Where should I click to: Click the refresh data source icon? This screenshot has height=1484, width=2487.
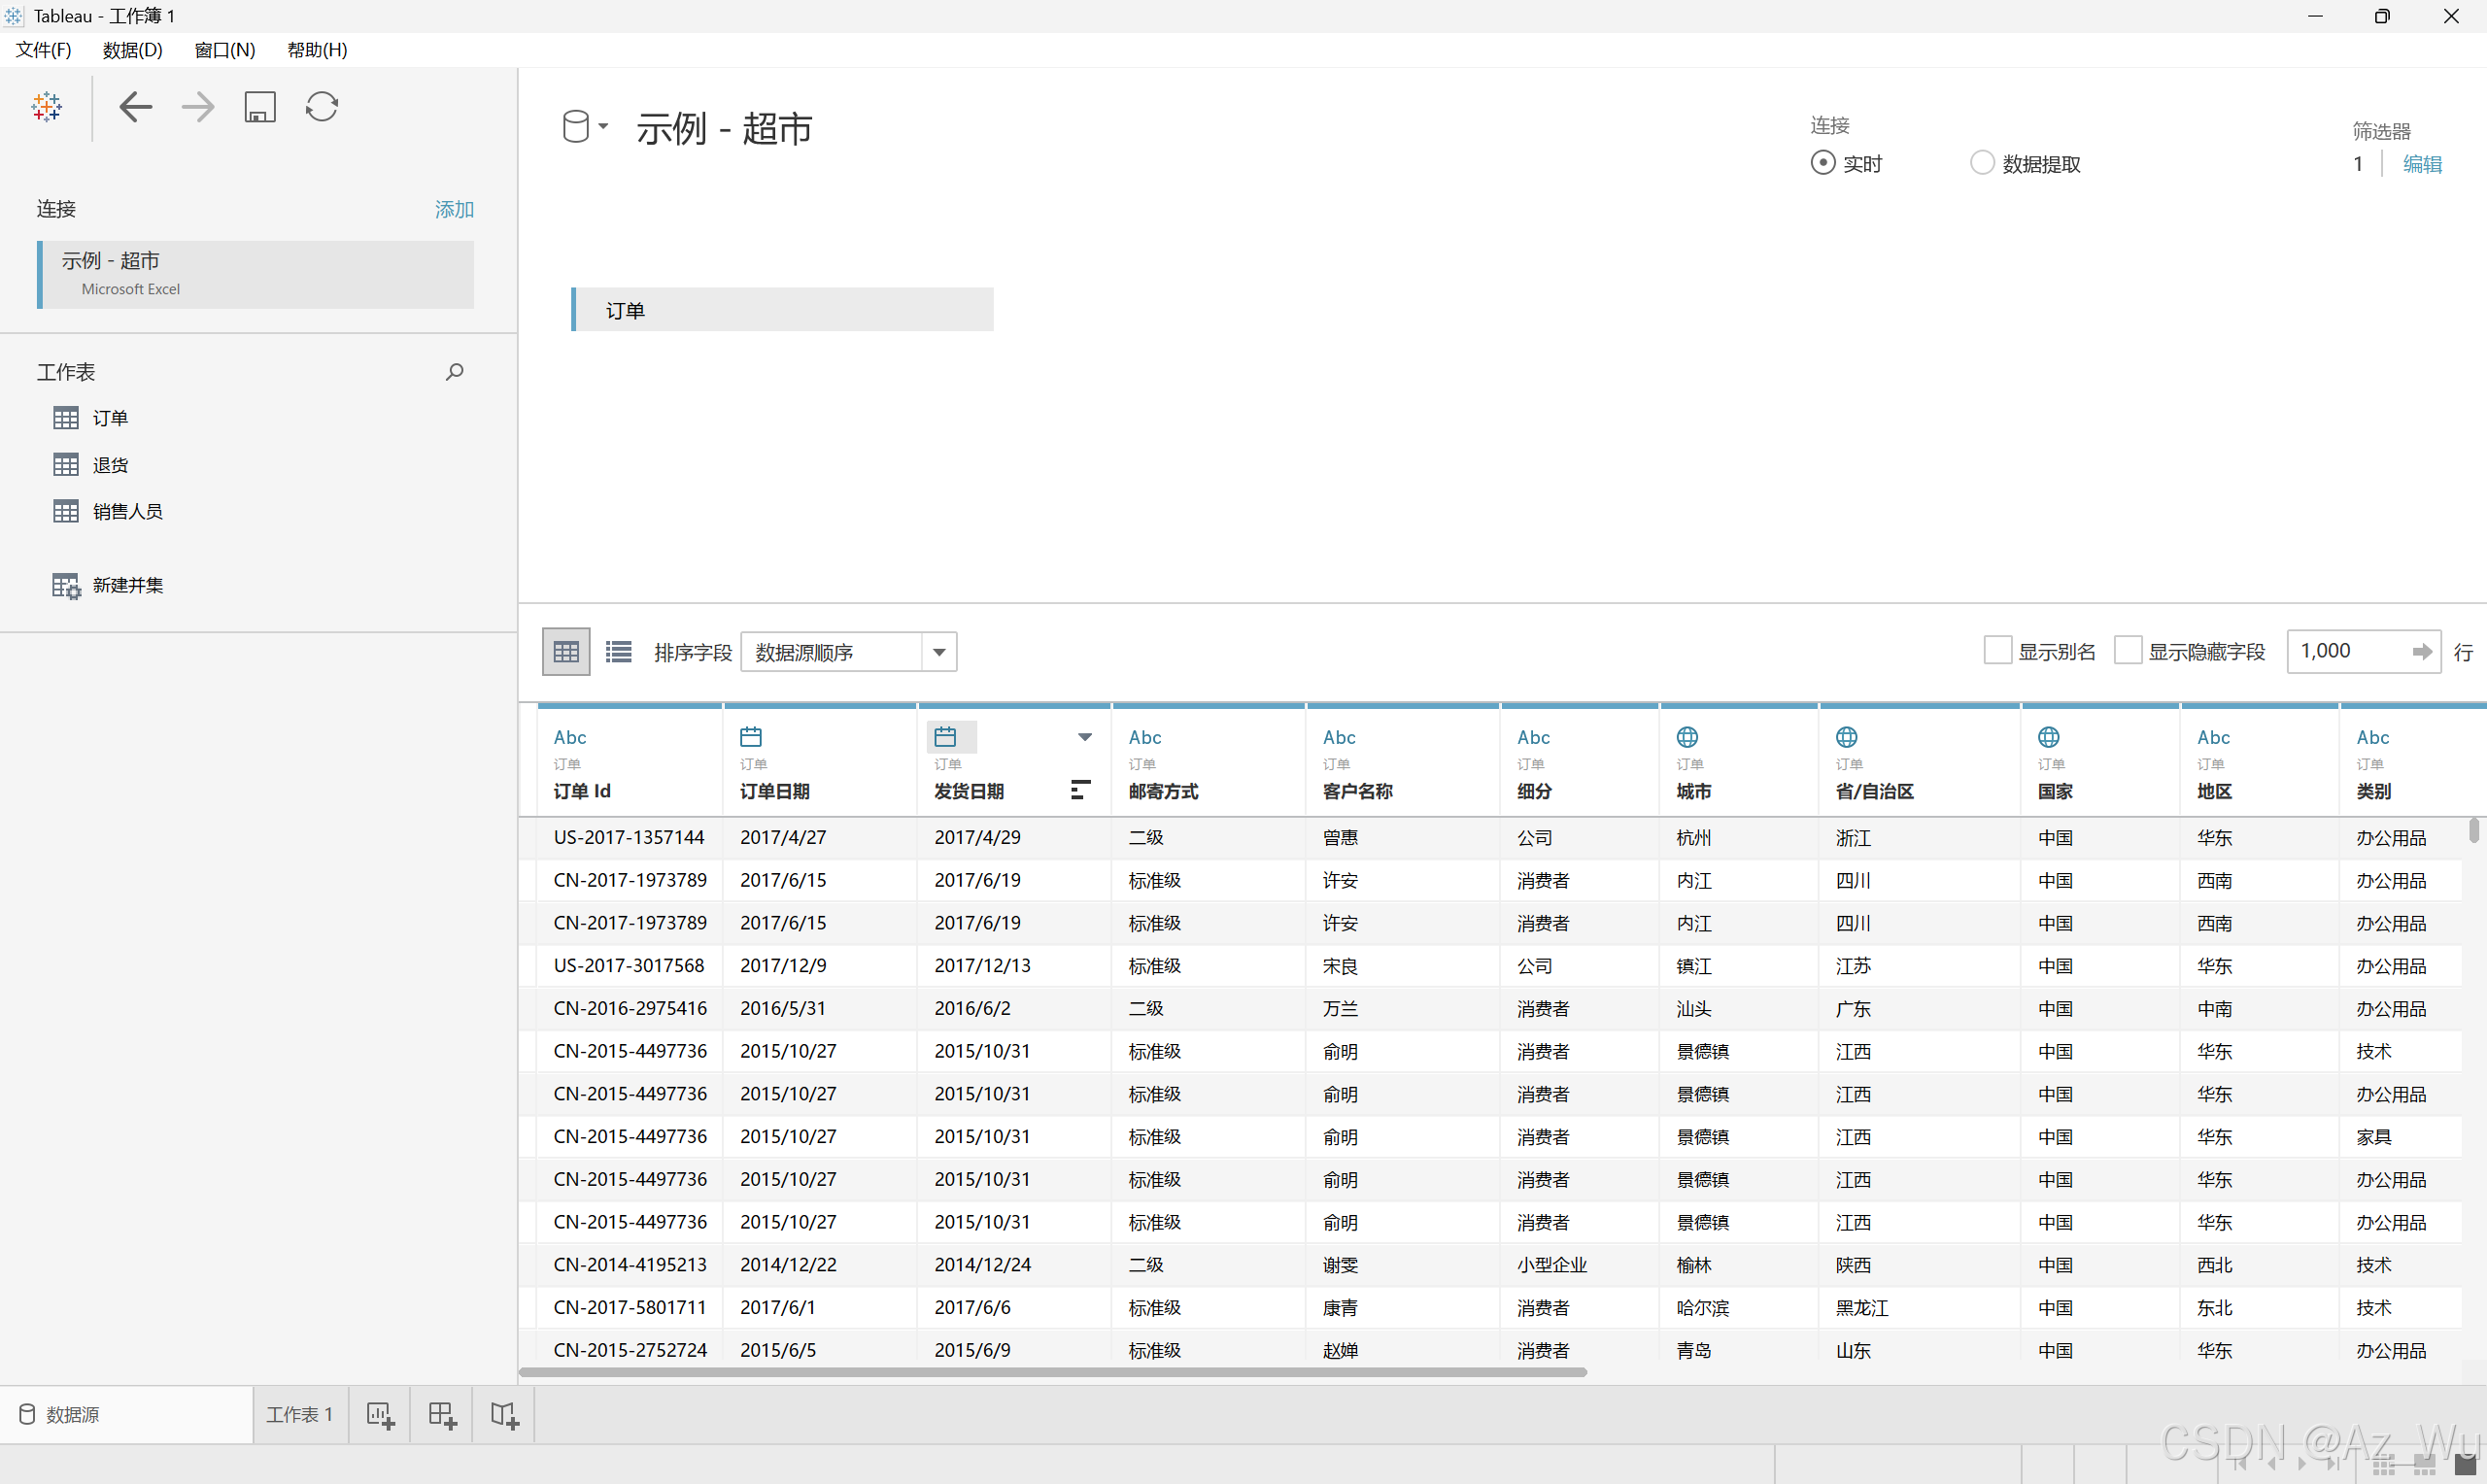pyautogui.click(x=321, y=106)
